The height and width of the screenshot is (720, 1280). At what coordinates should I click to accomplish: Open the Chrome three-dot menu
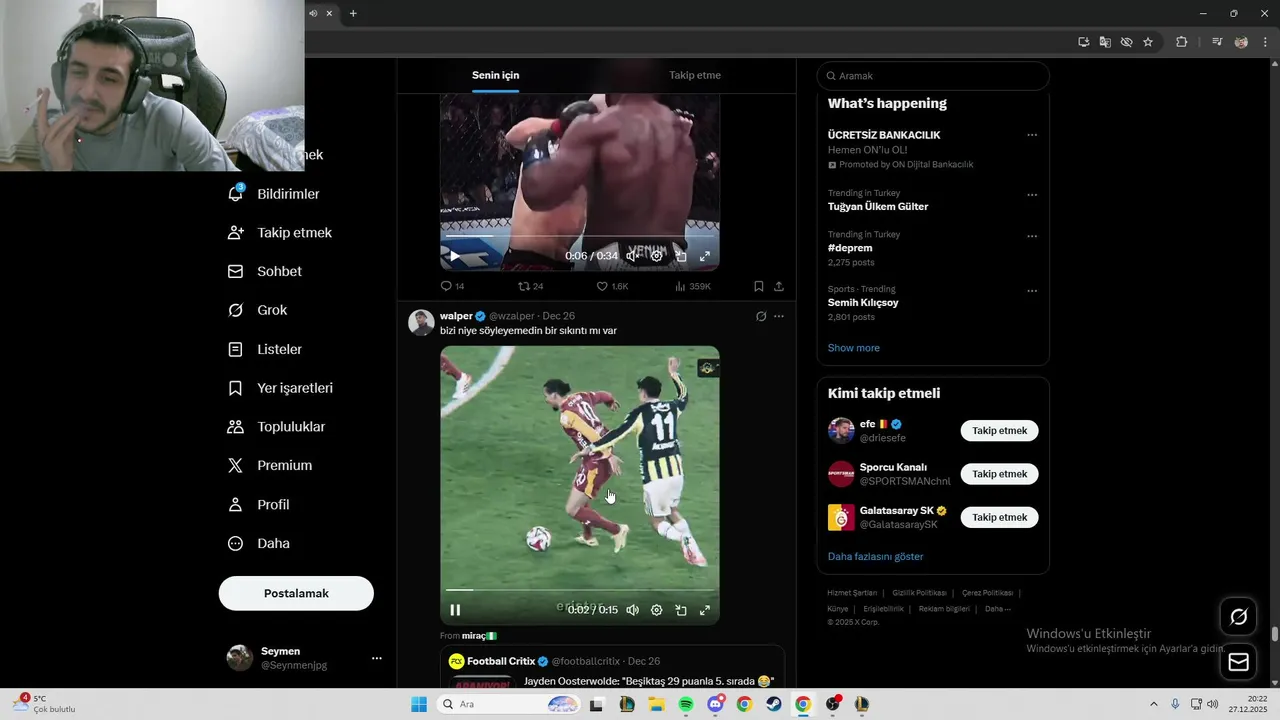coord(1266,42)
